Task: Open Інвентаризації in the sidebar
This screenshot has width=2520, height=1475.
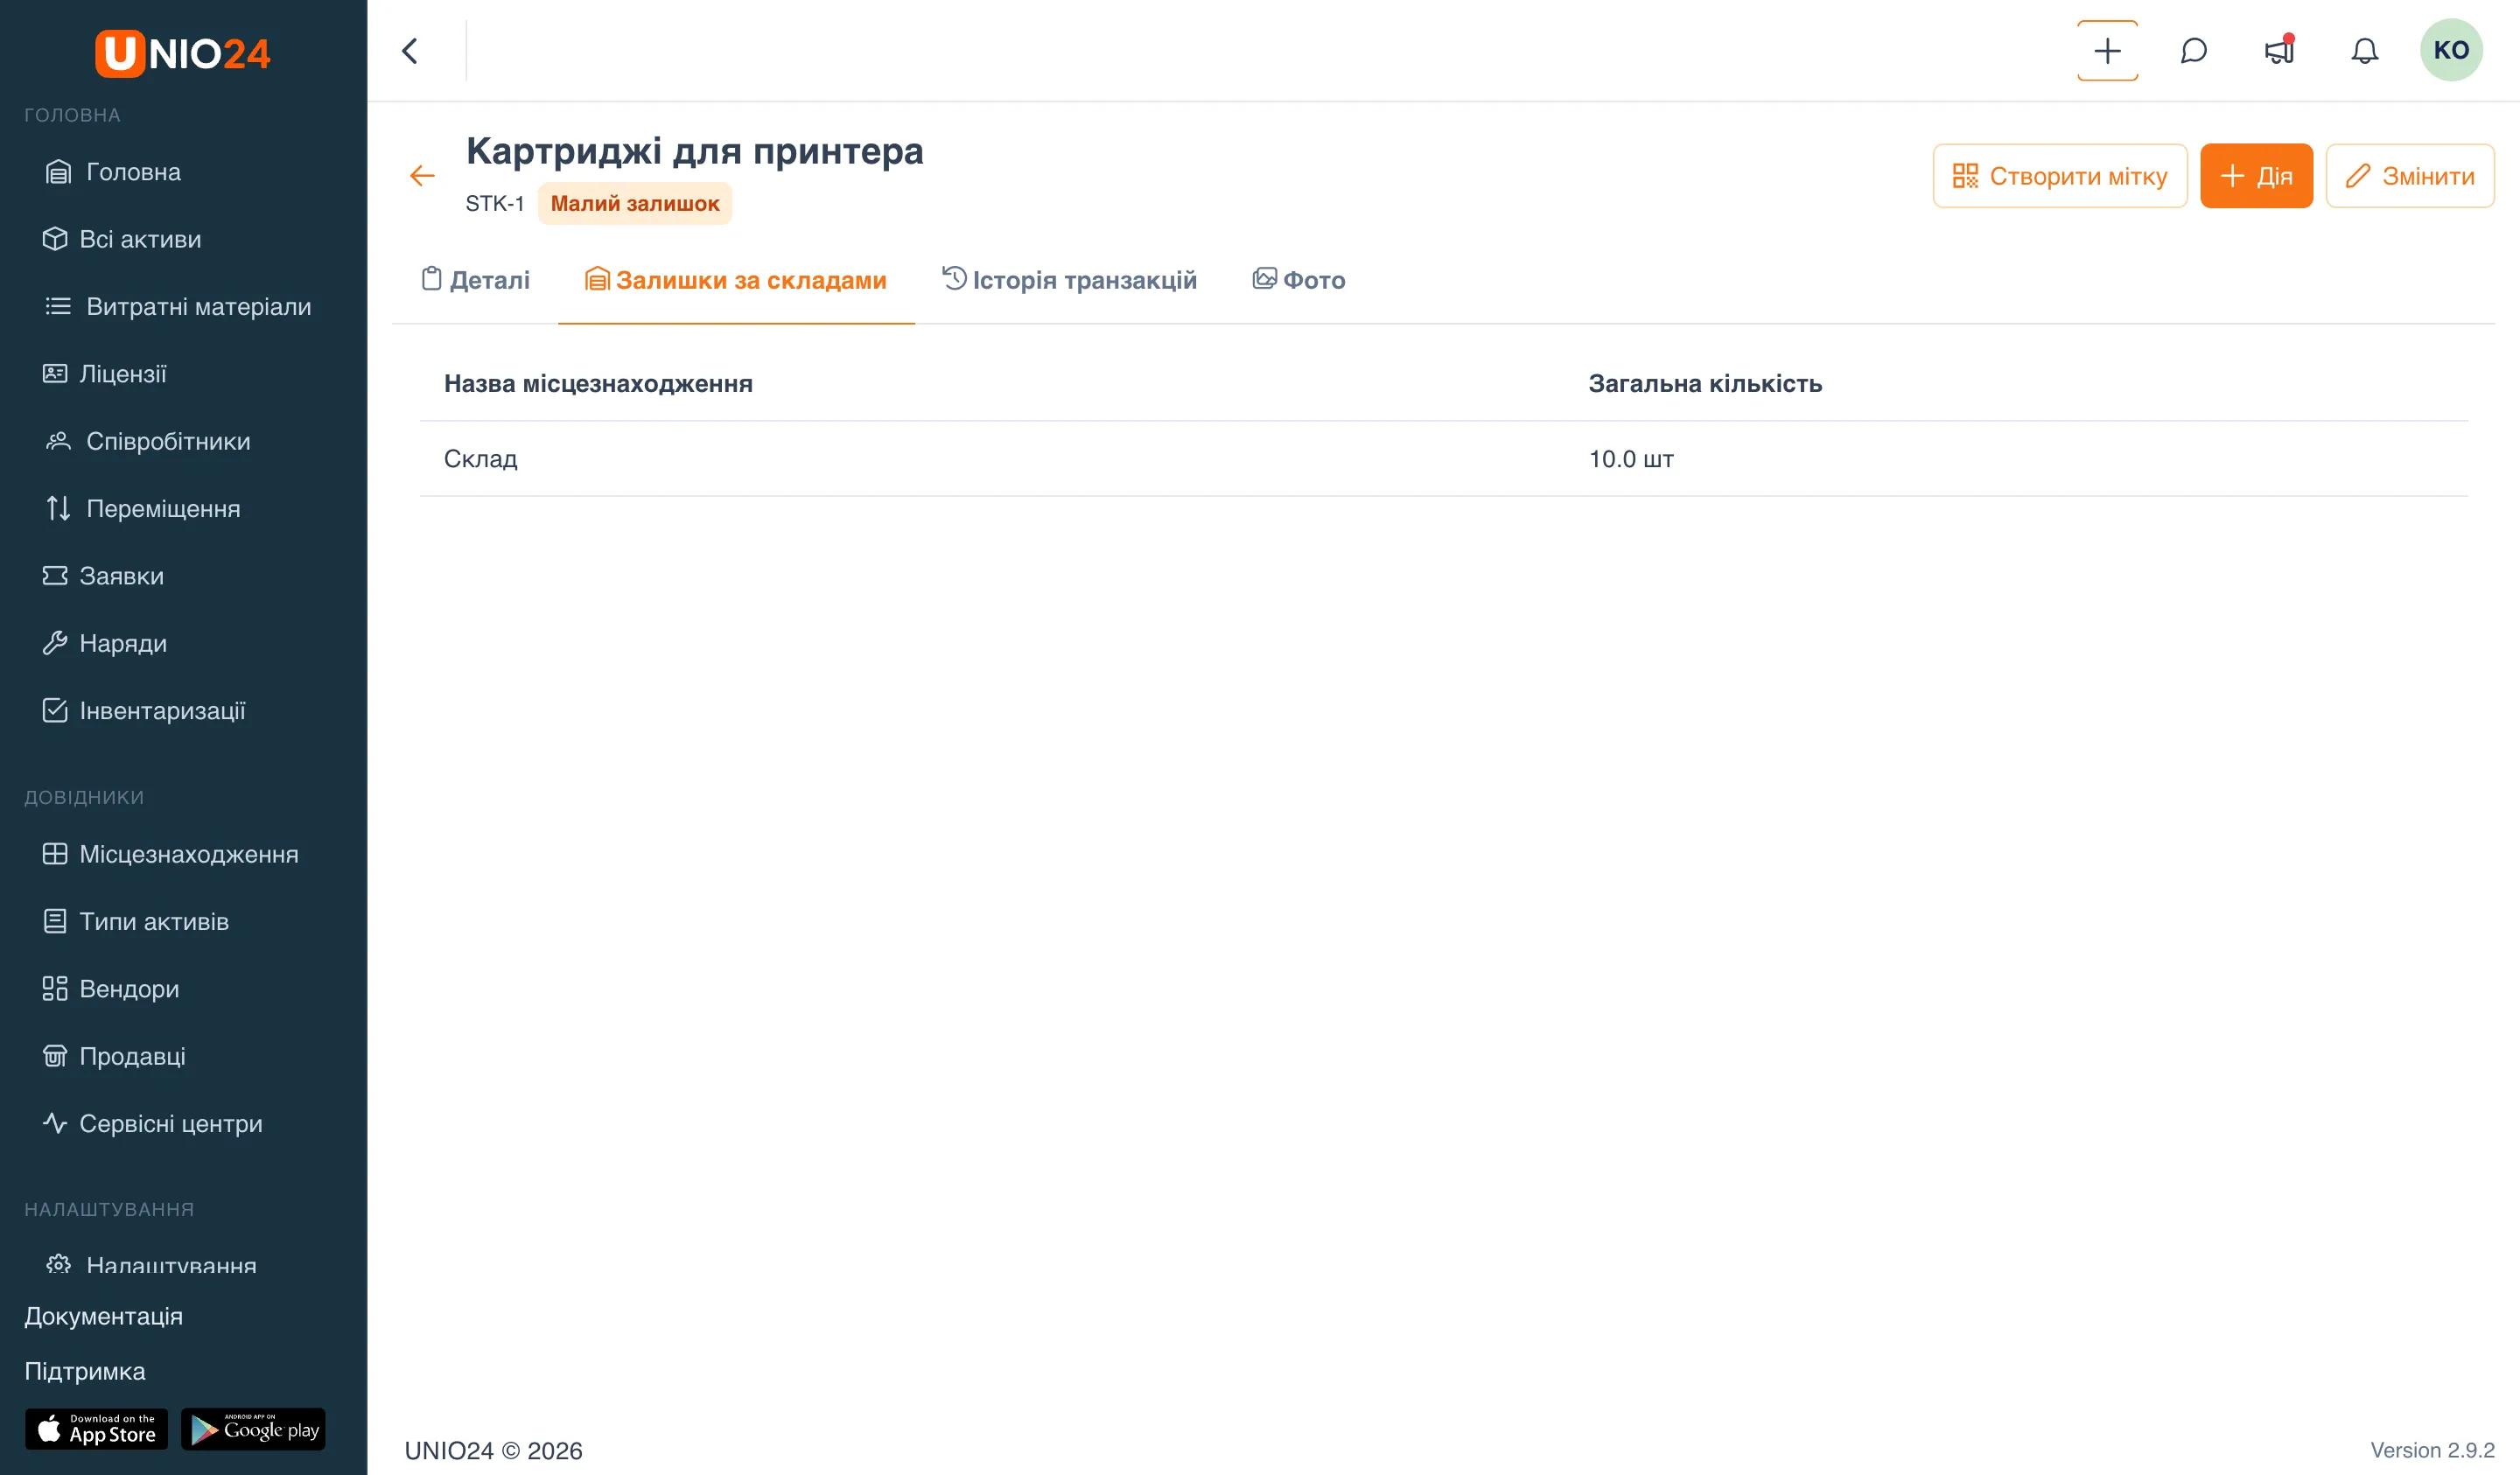Action: [145, 711]
